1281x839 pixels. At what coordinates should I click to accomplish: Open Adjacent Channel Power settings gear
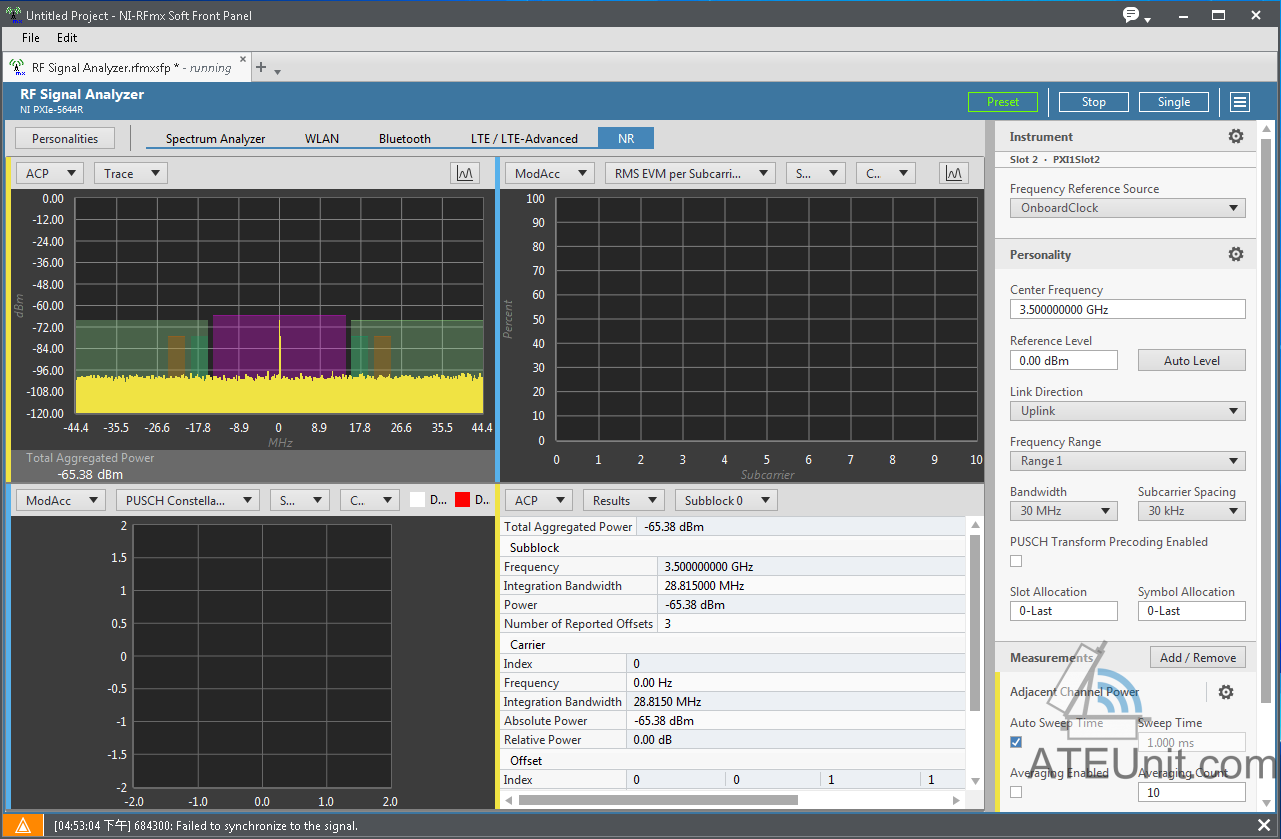pyautogui.click(x=1226, y=692)
